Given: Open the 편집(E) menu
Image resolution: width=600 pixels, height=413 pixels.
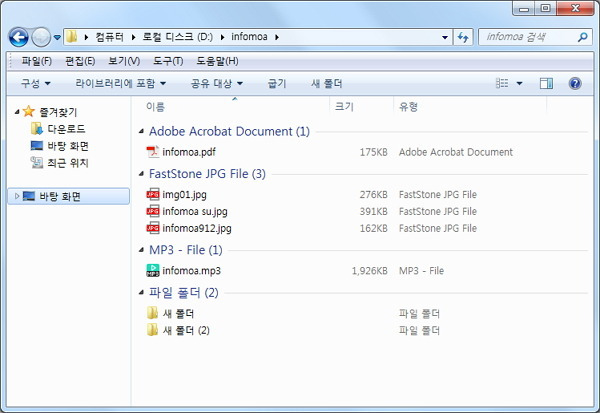Looking at the screenshot, I should coord(80,61).
